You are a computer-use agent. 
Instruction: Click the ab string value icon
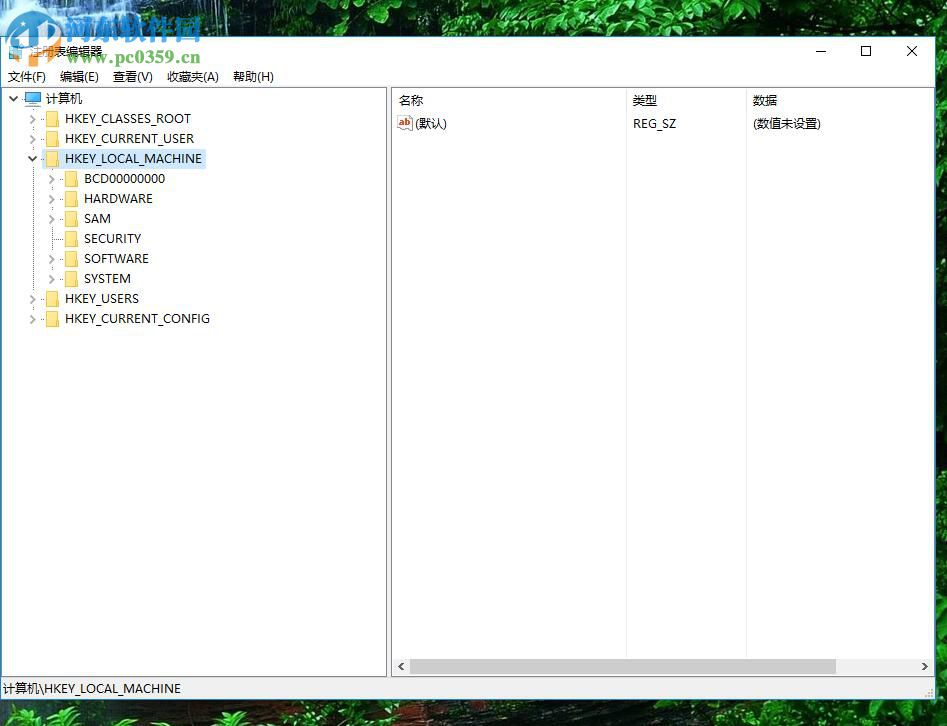coord(405,123)
